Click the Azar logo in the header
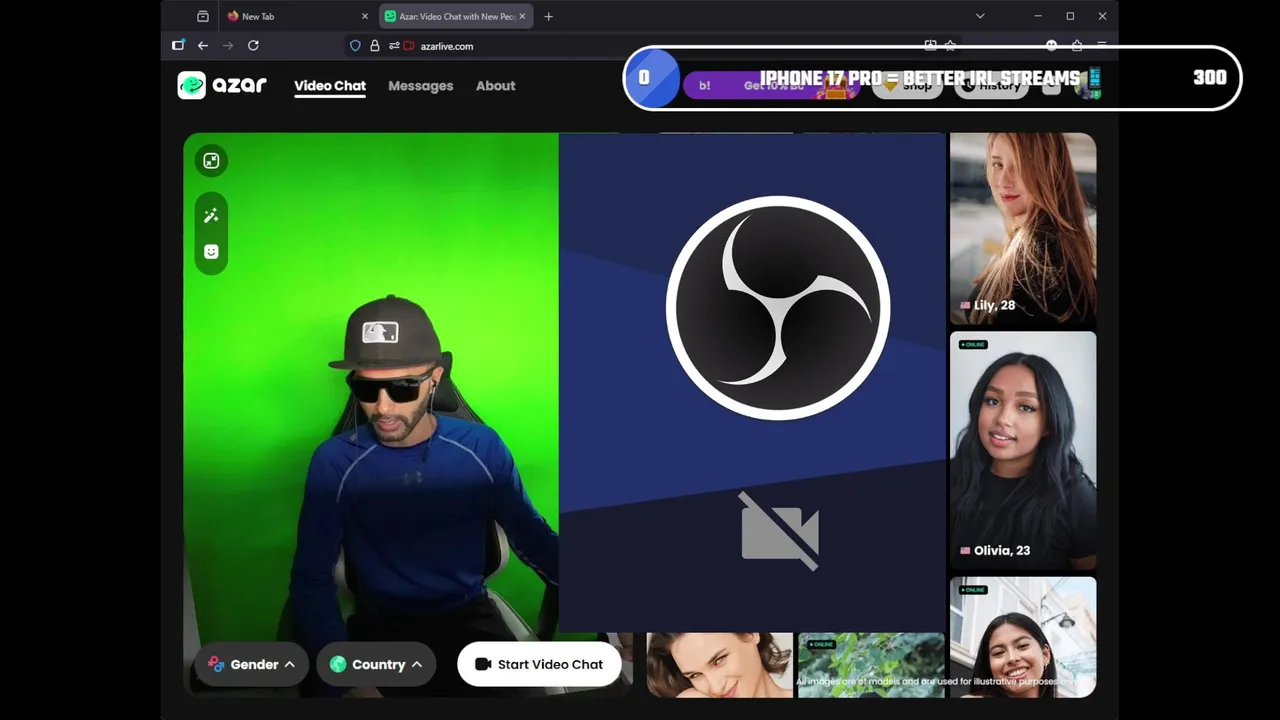This screenshot has width=1280, height=720. [222, 85]
